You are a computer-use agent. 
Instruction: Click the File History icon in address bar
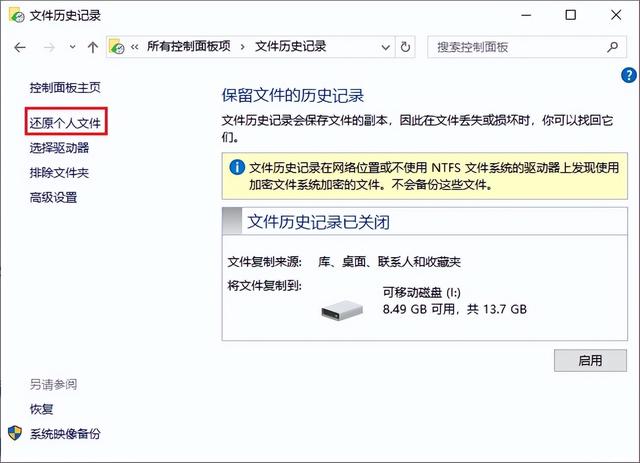pyautogui.click(x=117, y=47)
